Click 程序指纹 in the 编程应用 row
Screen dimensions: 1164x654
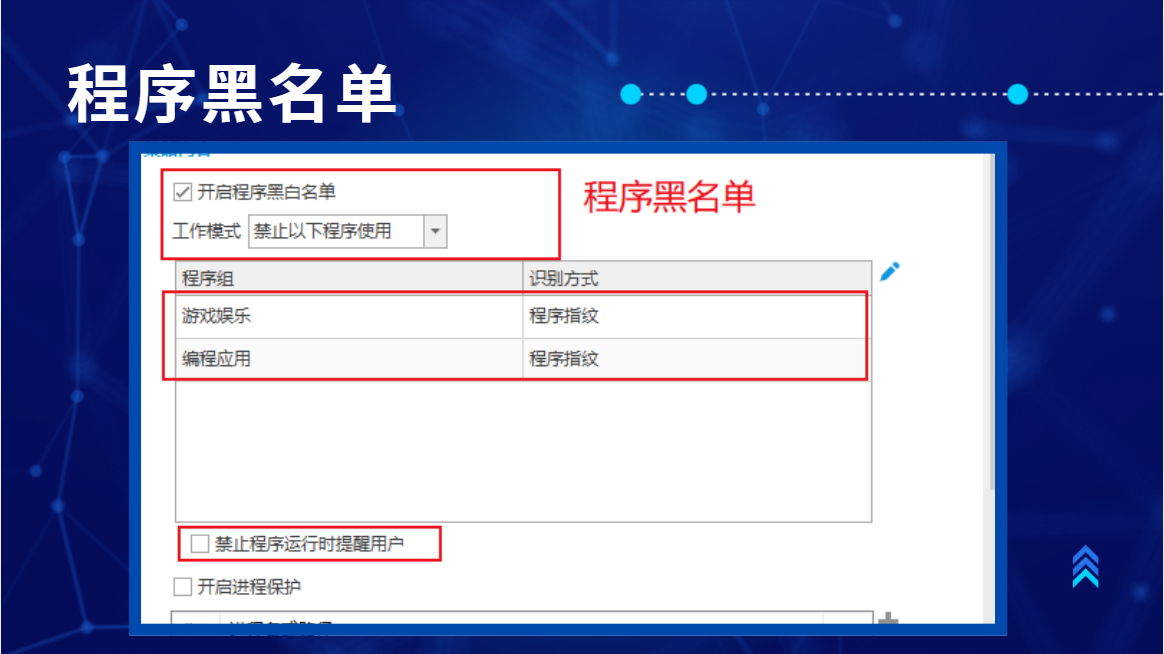pos(563,359)
